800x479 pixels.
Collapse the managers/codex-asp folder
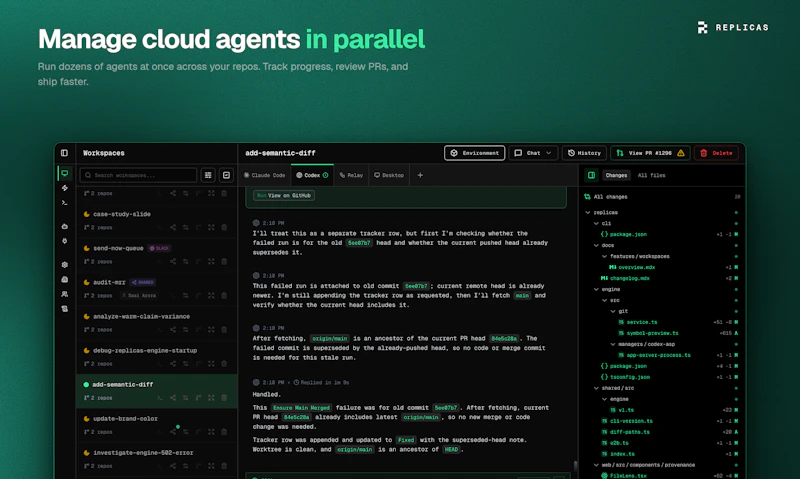(x=613, y=344)
